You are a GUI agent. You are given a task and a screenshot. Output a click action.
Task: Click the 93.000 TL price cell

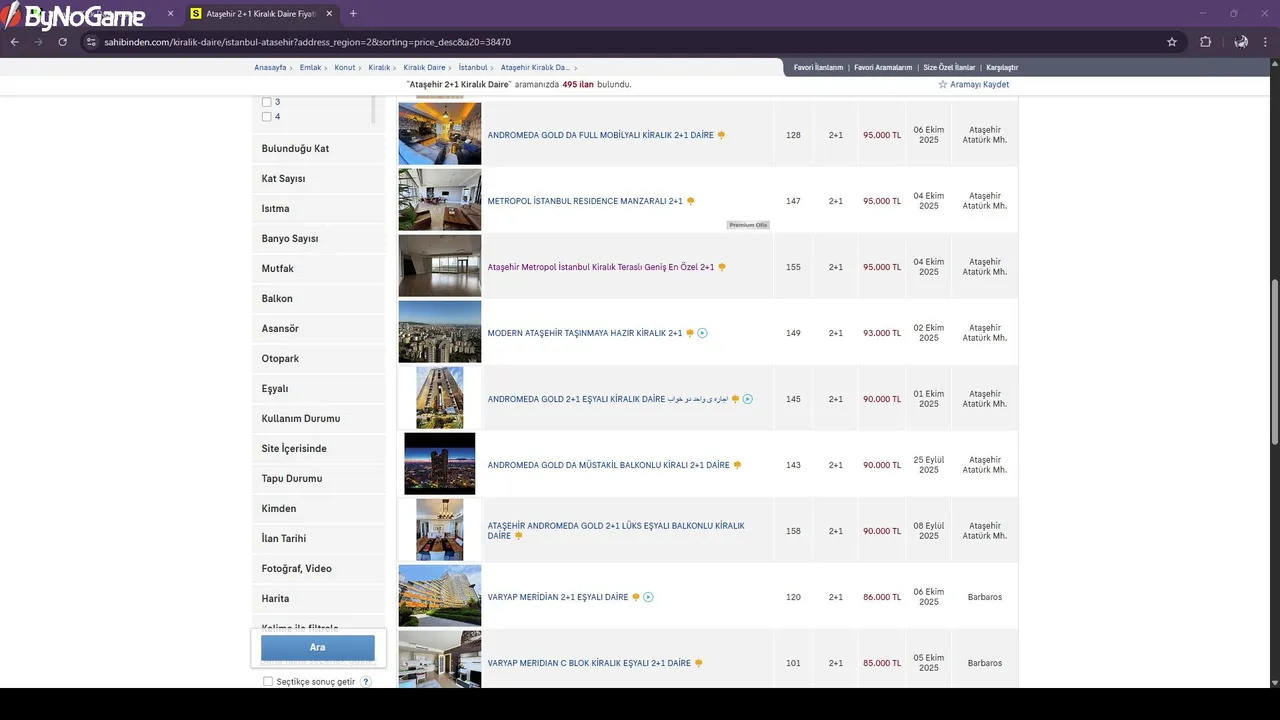coord(882,333)
